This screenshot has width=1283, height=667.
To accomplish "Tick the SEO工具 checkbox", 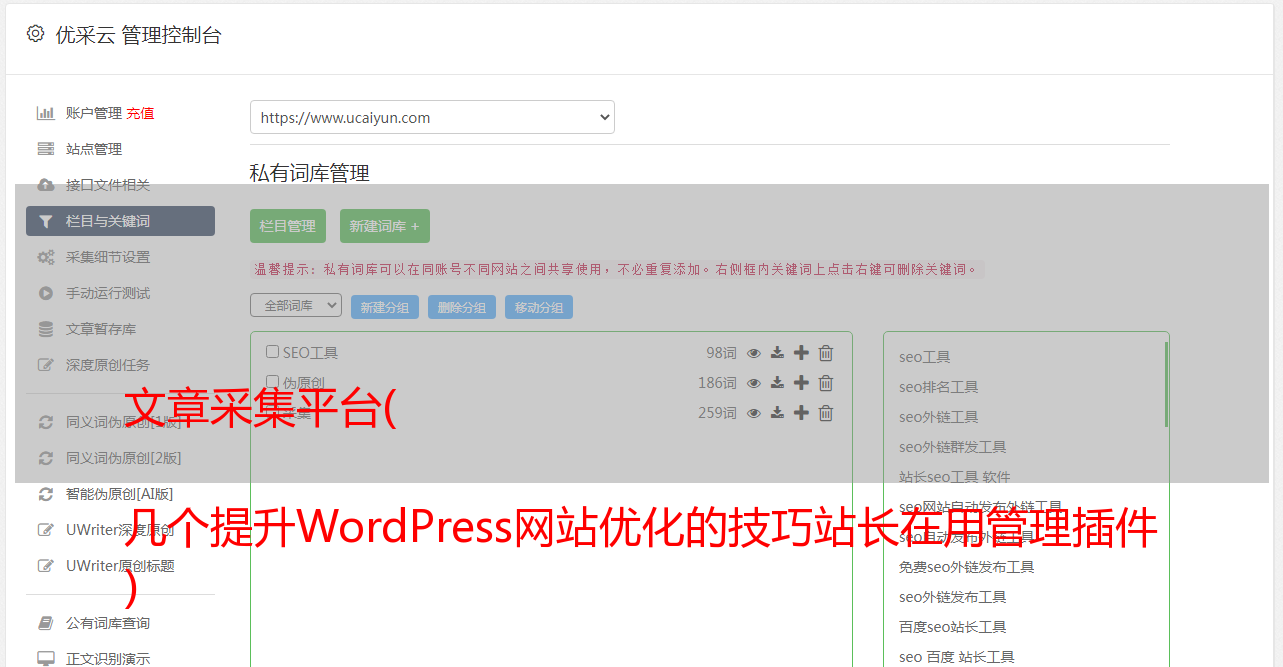I will (x=272, y=352).
